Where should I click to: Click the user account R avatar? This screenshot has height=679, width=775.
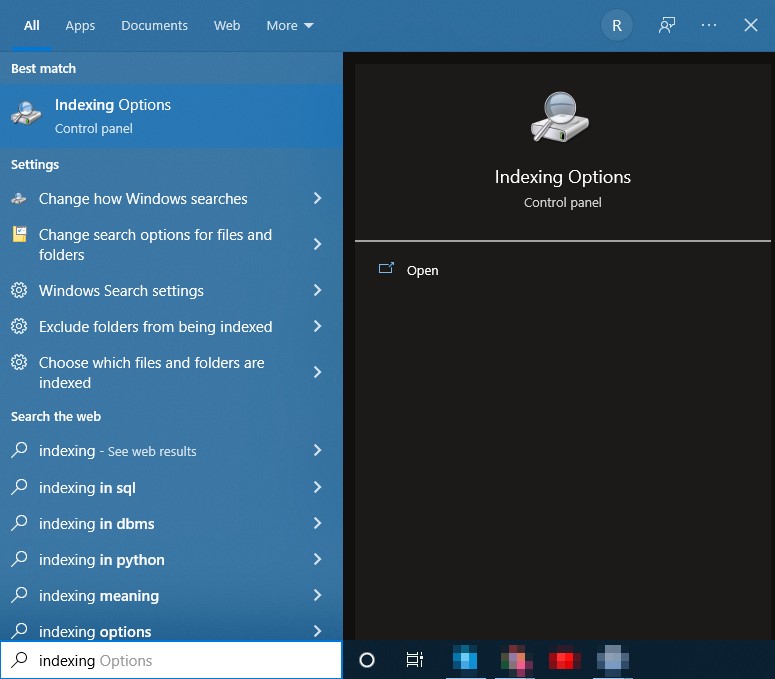coord(617,26)
